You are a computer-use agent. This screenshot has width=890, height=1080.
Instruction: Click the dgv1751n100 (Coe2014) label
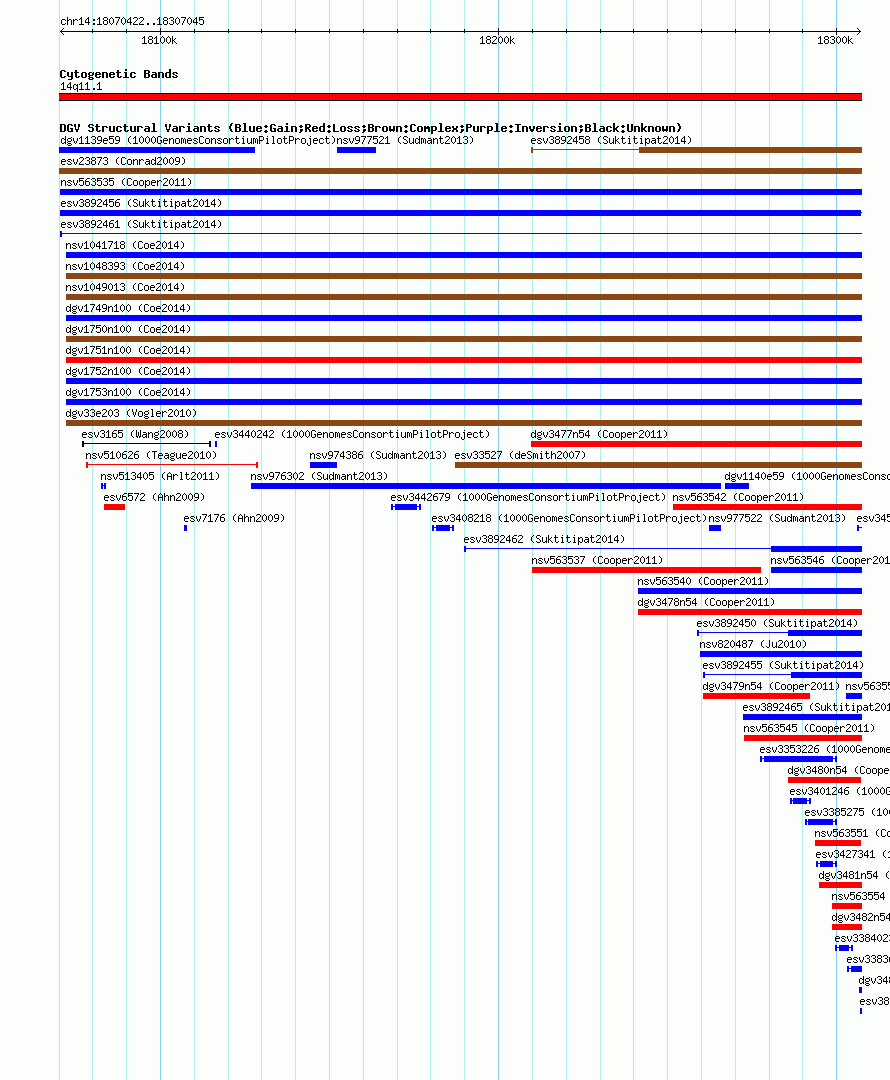coord(128,351)
